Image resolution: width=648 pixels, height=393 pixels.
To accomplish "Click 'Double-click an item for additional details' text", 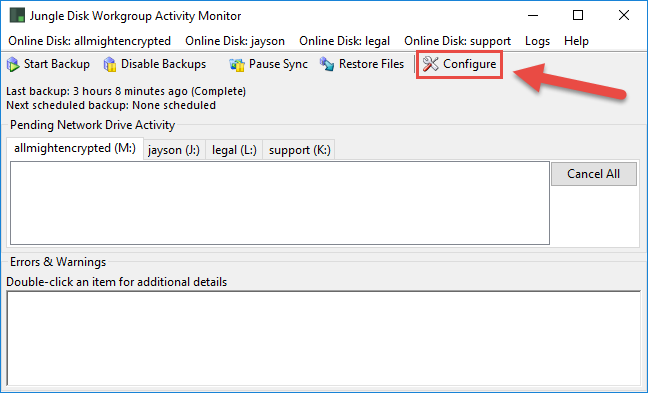I will point(117,282).
